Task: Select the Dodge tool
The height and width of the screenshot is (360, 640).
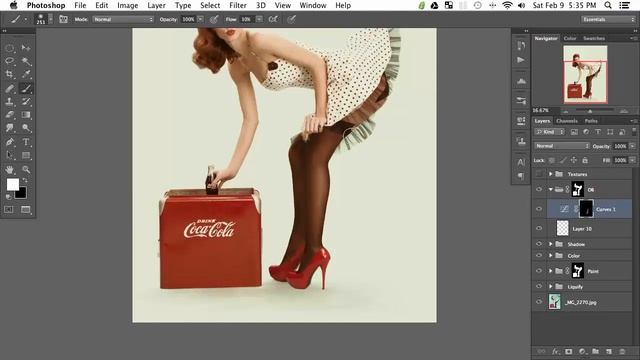Action: (26, 128)
